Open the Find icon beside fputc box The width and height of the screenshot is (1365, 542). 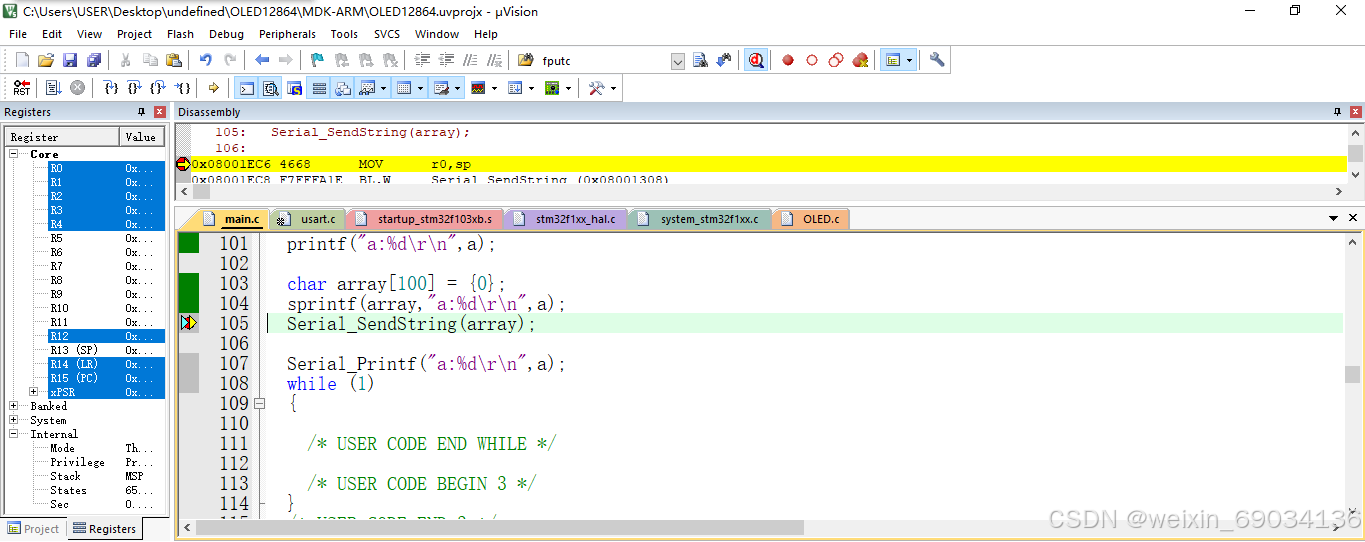point(700,60)
